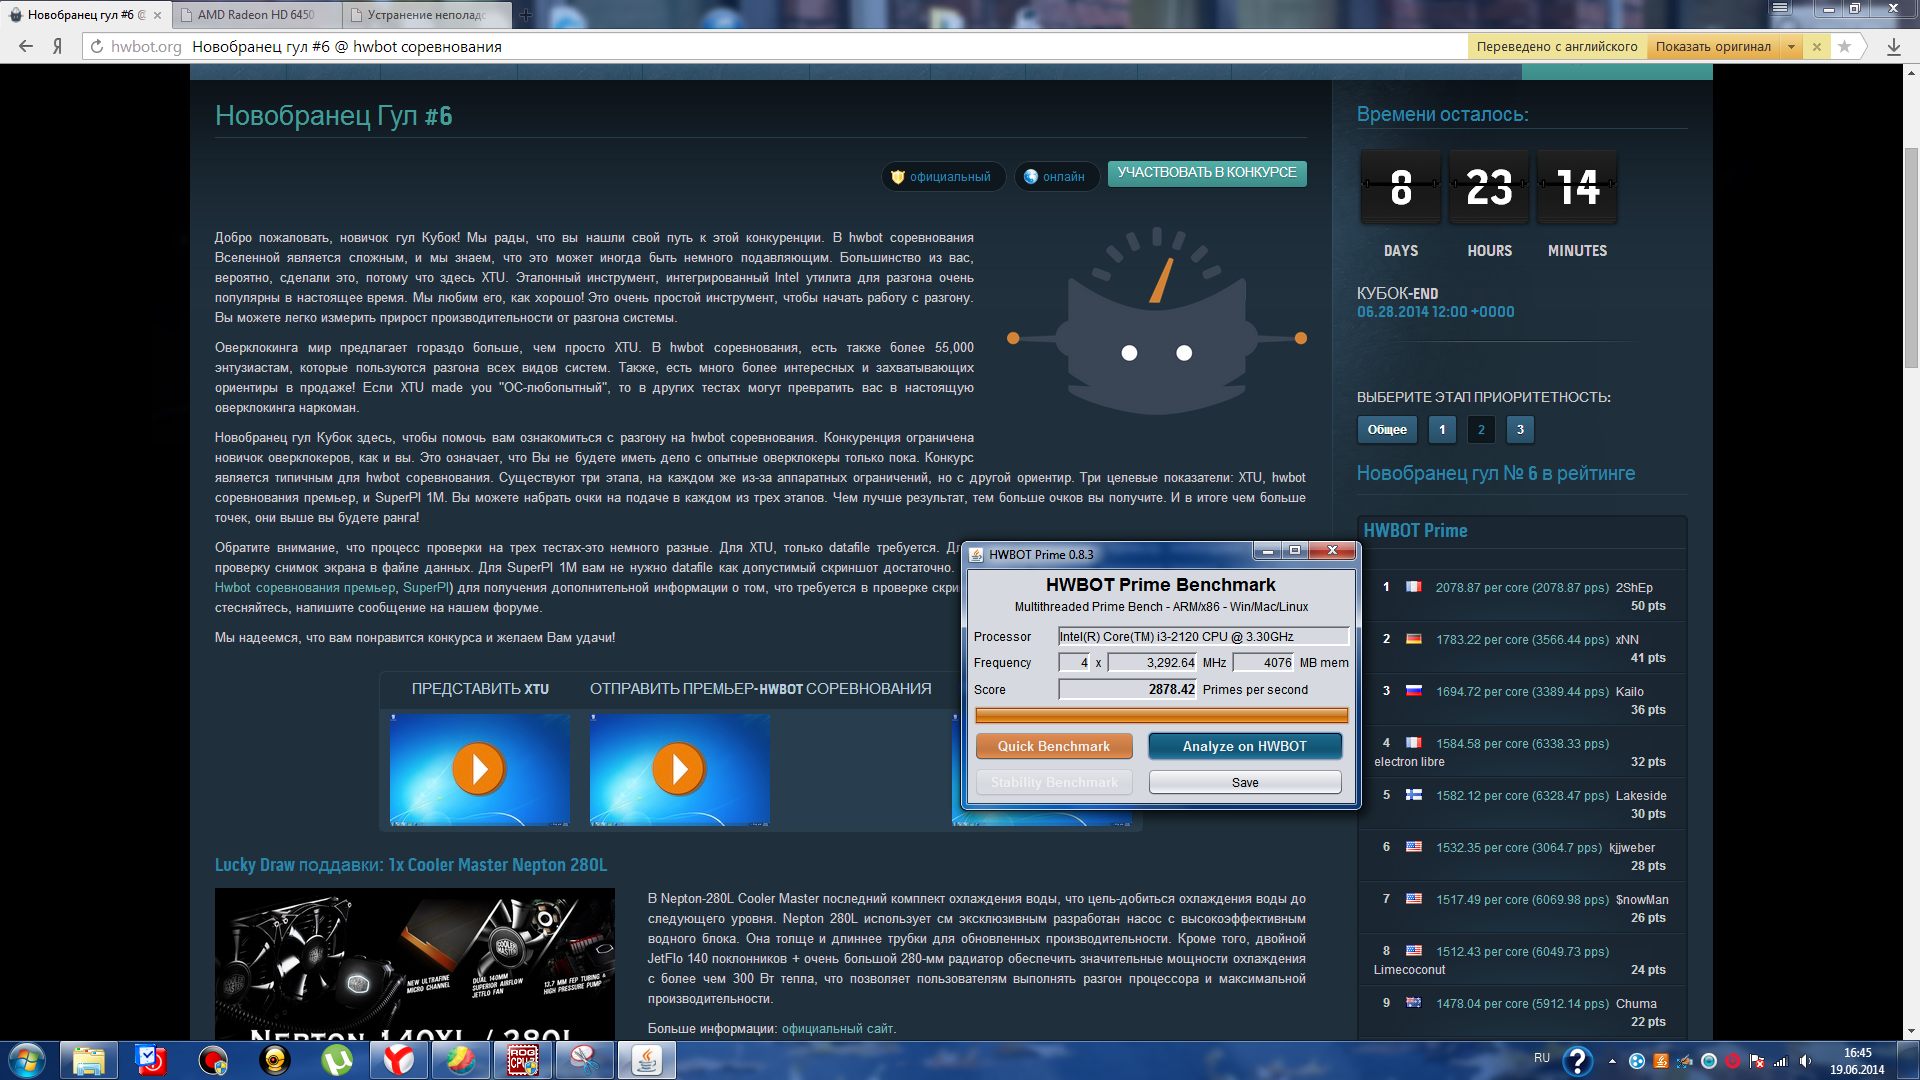Open Windows Explorer from the taskbar

(x=88, y=1060)
